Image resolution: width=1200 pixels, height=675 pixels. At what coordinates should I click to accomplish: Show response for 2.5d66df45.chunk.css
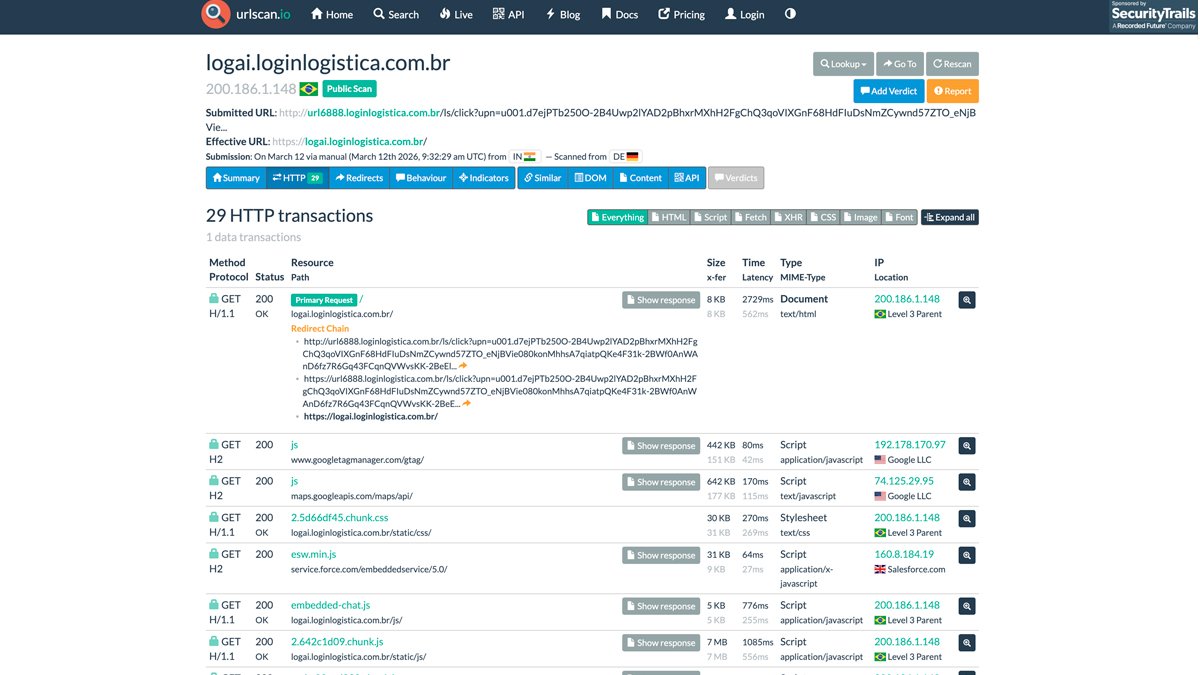660,519
